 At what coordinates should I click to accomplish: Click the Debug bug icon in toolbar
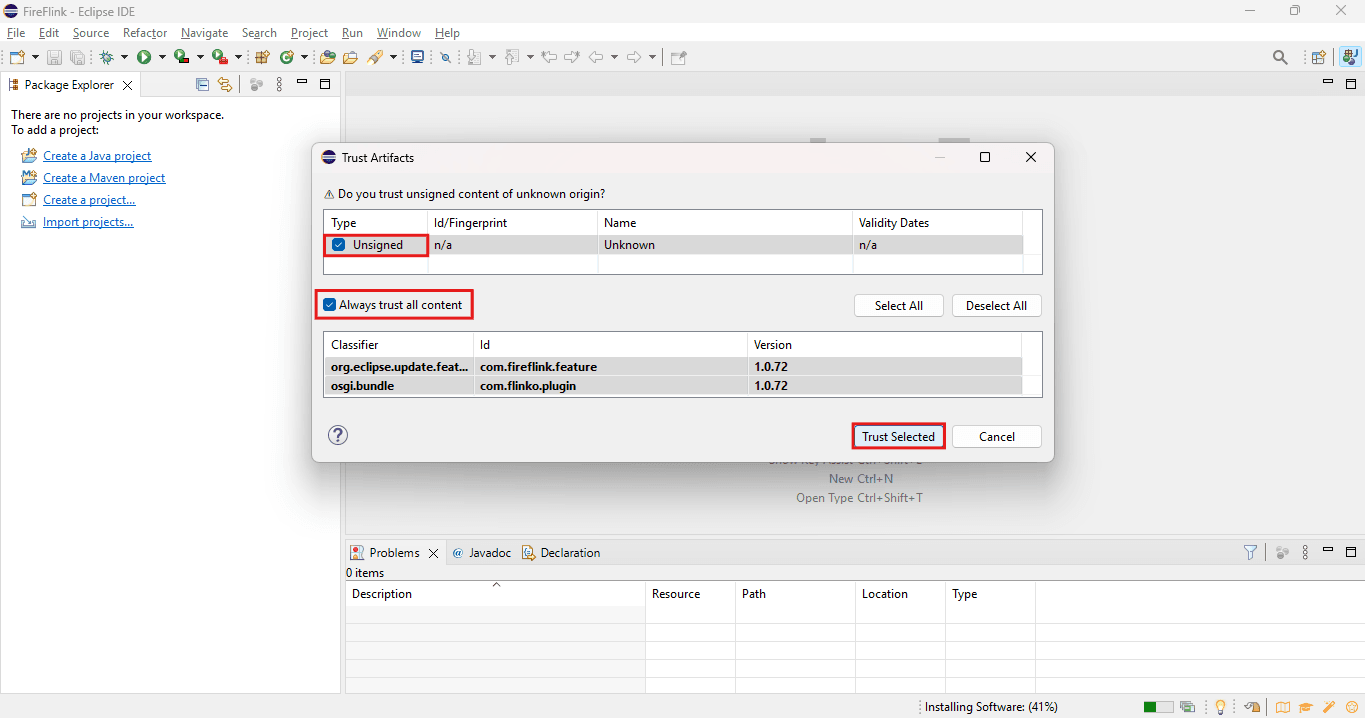pyautogui.click(x=107, y=57)
